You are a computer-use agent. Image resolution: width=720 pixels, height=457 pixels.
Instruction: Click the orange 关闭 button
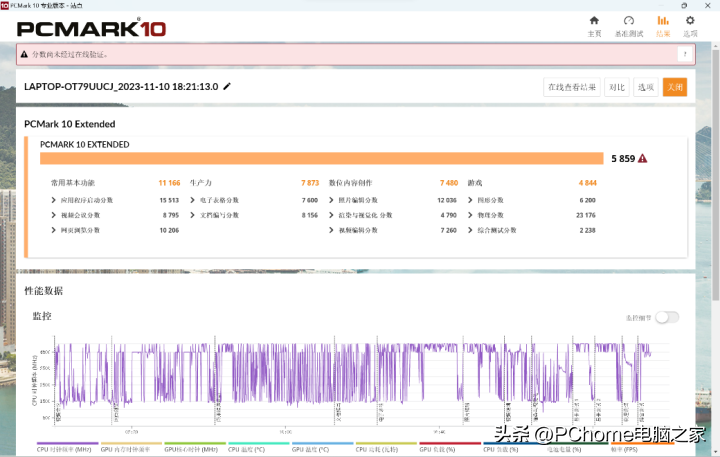click(x=675, y=87)
